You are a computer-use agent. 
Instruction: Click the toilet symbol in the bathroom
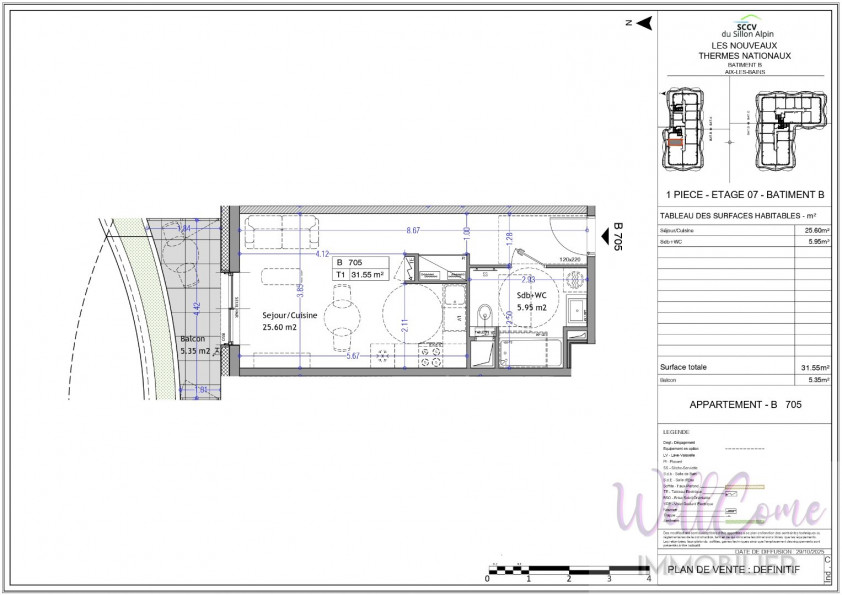click(x=484, y=311)
